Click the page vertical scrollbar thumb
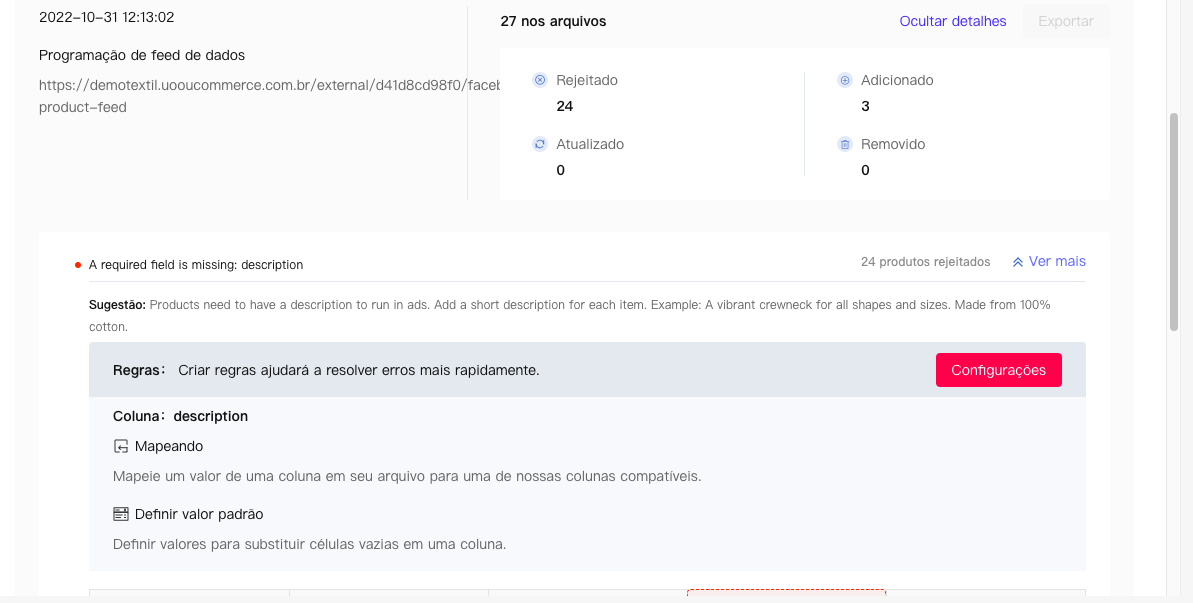 [1174, 222]
